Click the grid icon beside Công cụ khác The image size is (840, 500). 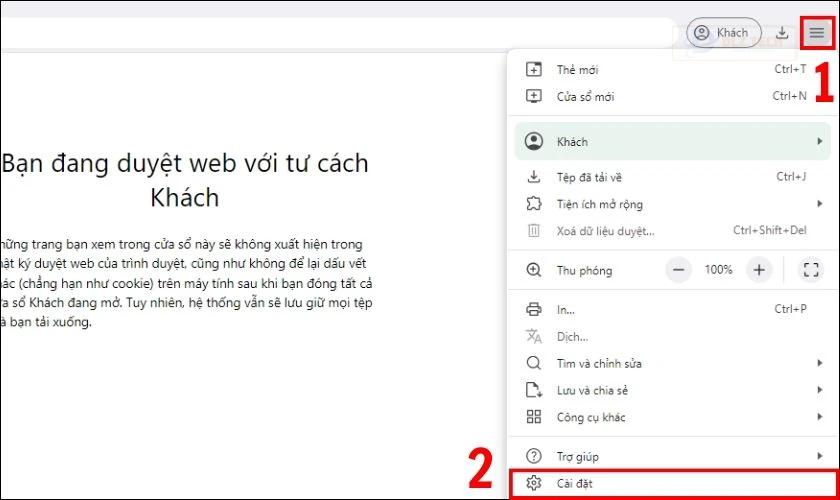pyautogui.click(x=534, y=416)
